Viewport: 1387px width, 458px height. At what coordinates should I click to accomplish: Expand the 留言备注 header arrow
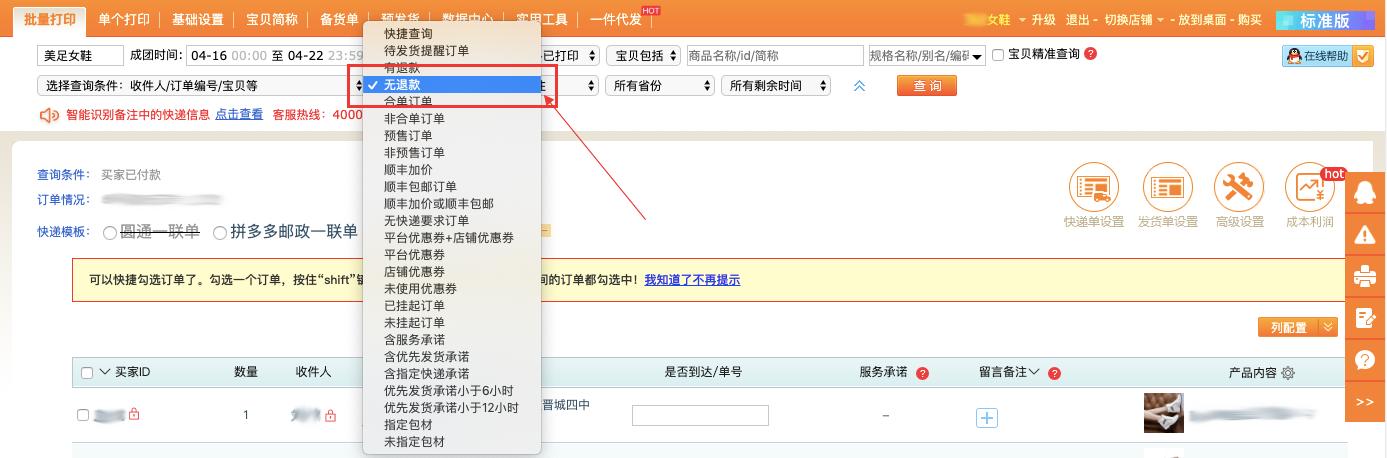[x=1035, y=372]
